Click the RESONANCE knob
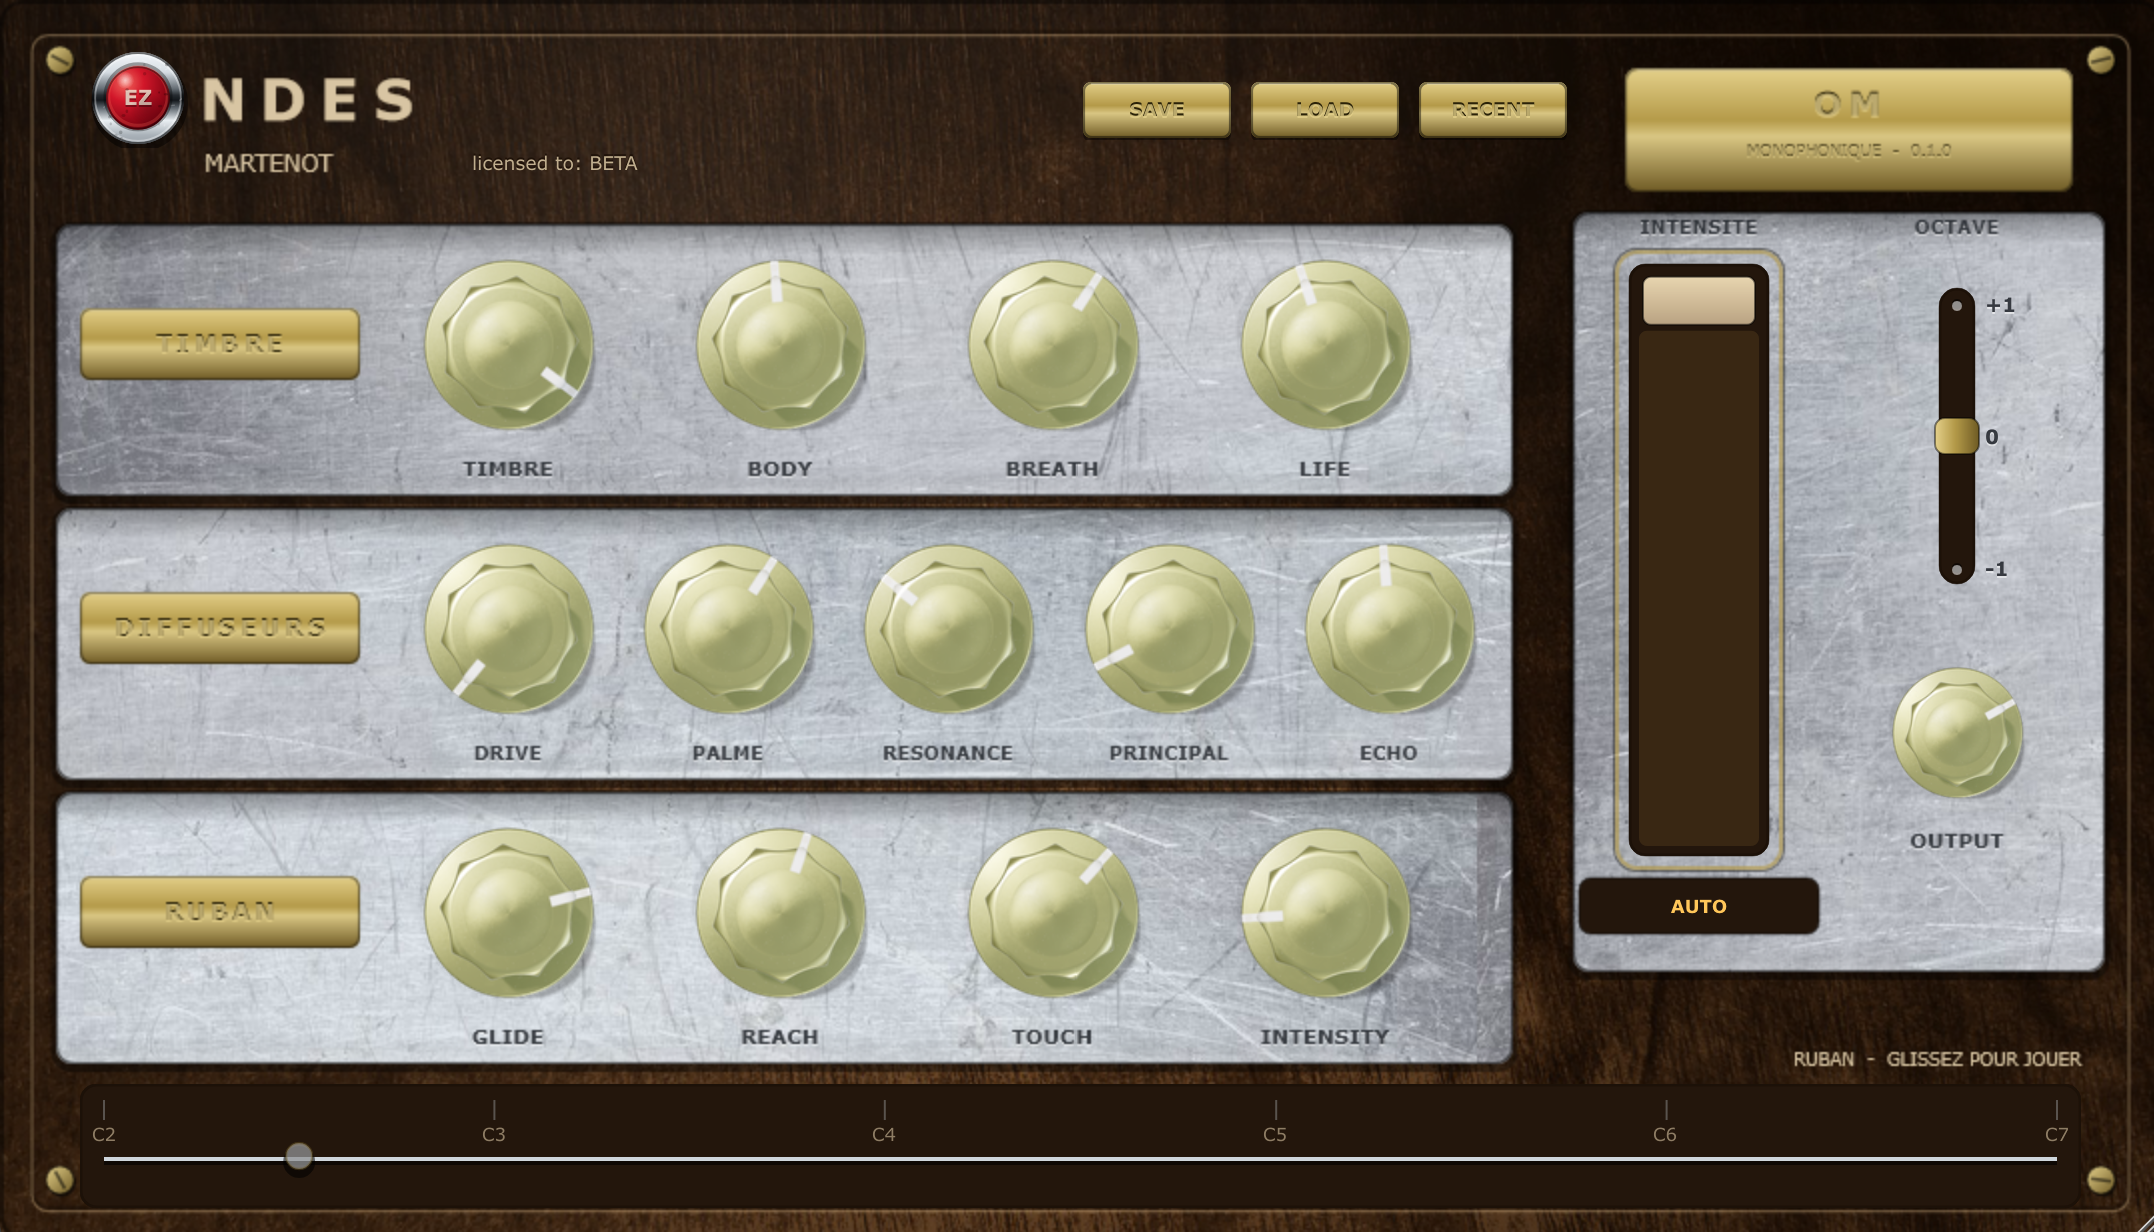 948,630
